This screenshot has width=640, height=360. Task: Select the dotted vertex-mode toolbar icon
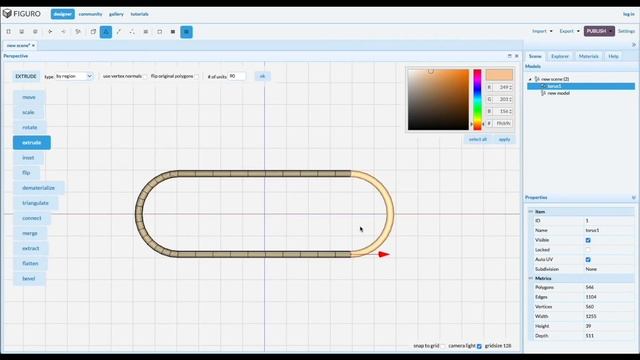132,32
